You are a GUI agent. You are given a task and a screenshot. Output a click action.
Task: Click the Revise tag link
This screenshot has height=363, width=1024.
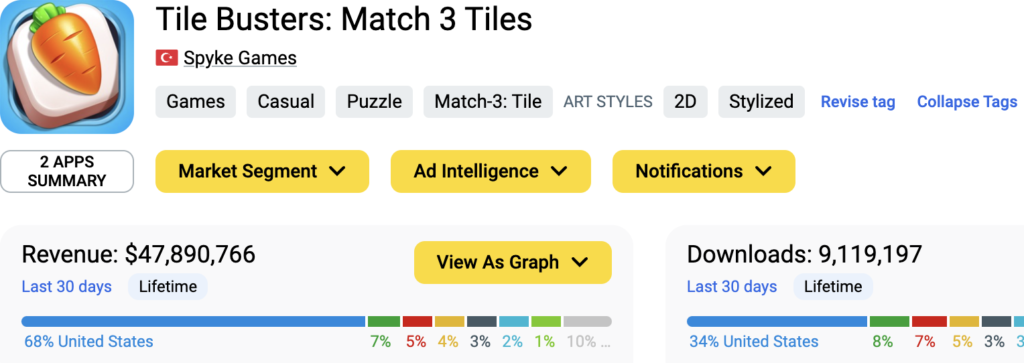pos(857,102)
